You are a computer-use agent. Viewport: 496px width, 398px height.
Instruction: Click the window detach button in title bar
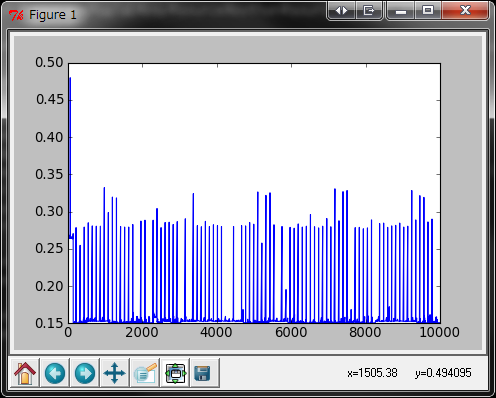(x=369, y=11)
